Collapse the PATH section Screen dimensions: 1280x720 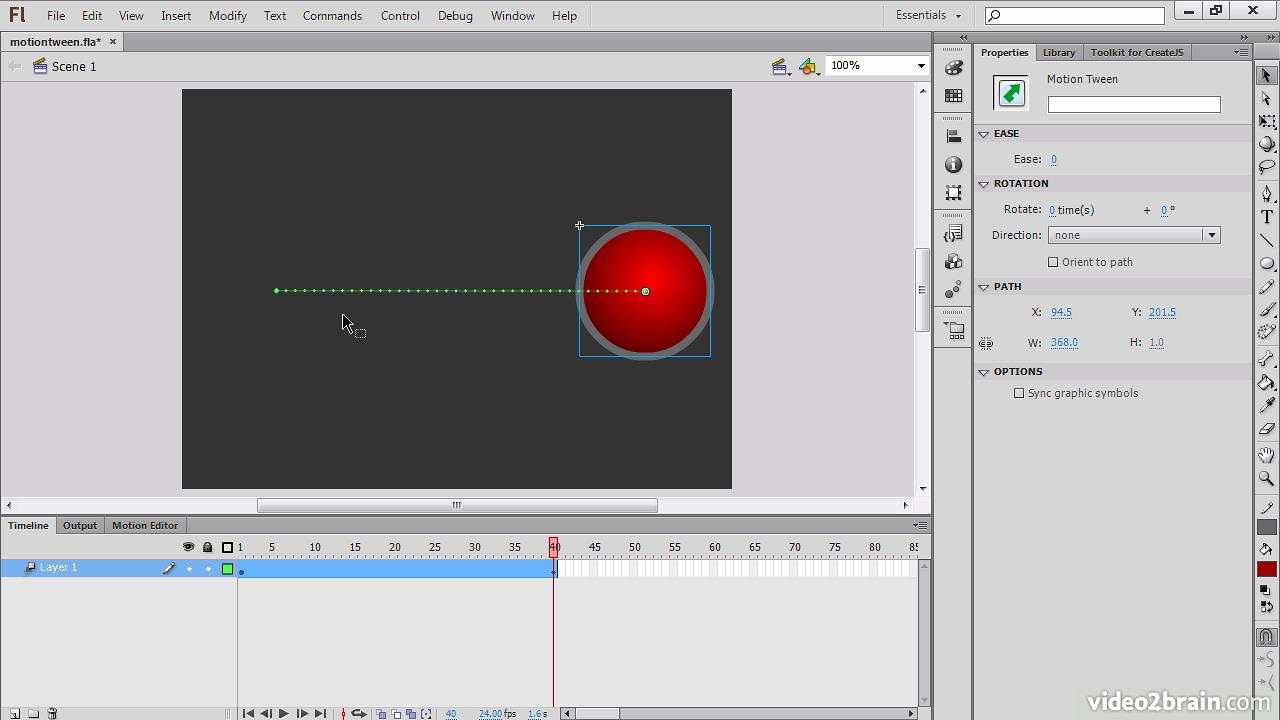(984, 286)
